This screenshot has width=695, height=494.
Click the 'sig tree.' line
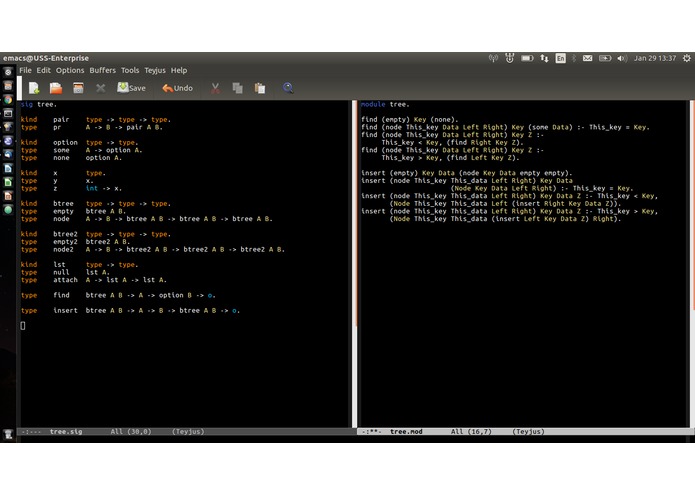coord(39,104)
